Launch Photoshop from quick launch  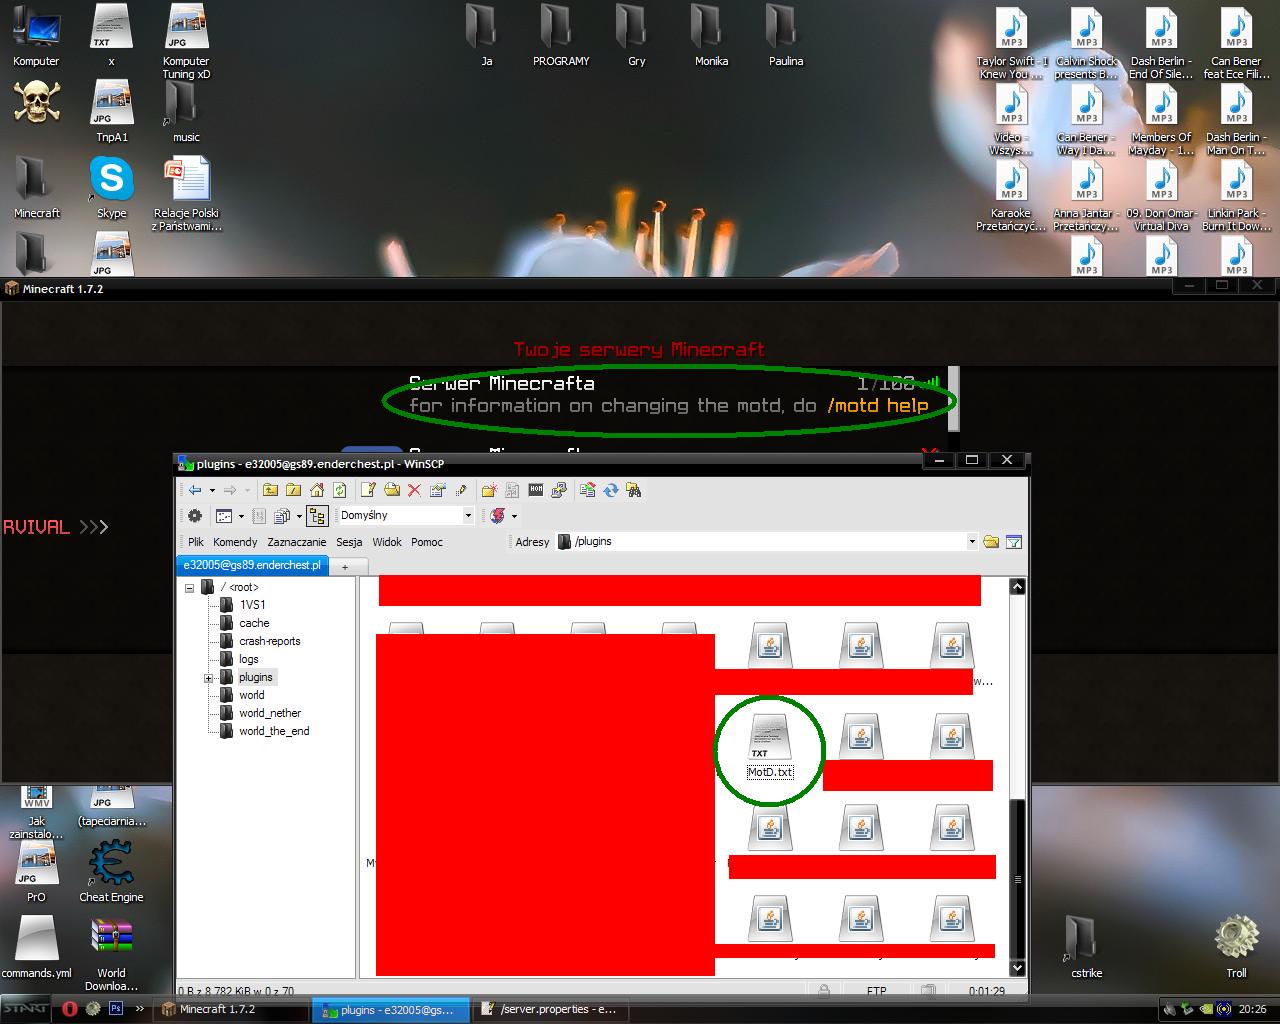tap(115, 1009)
